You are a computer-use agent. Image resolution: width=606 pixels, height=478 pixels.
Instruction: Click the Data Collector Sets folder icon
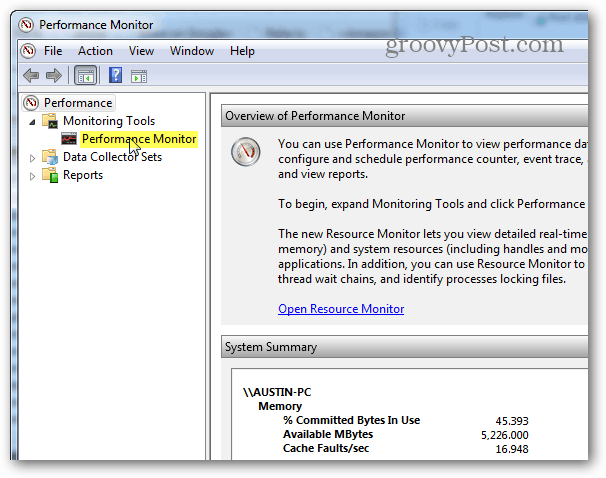(50, 156)
